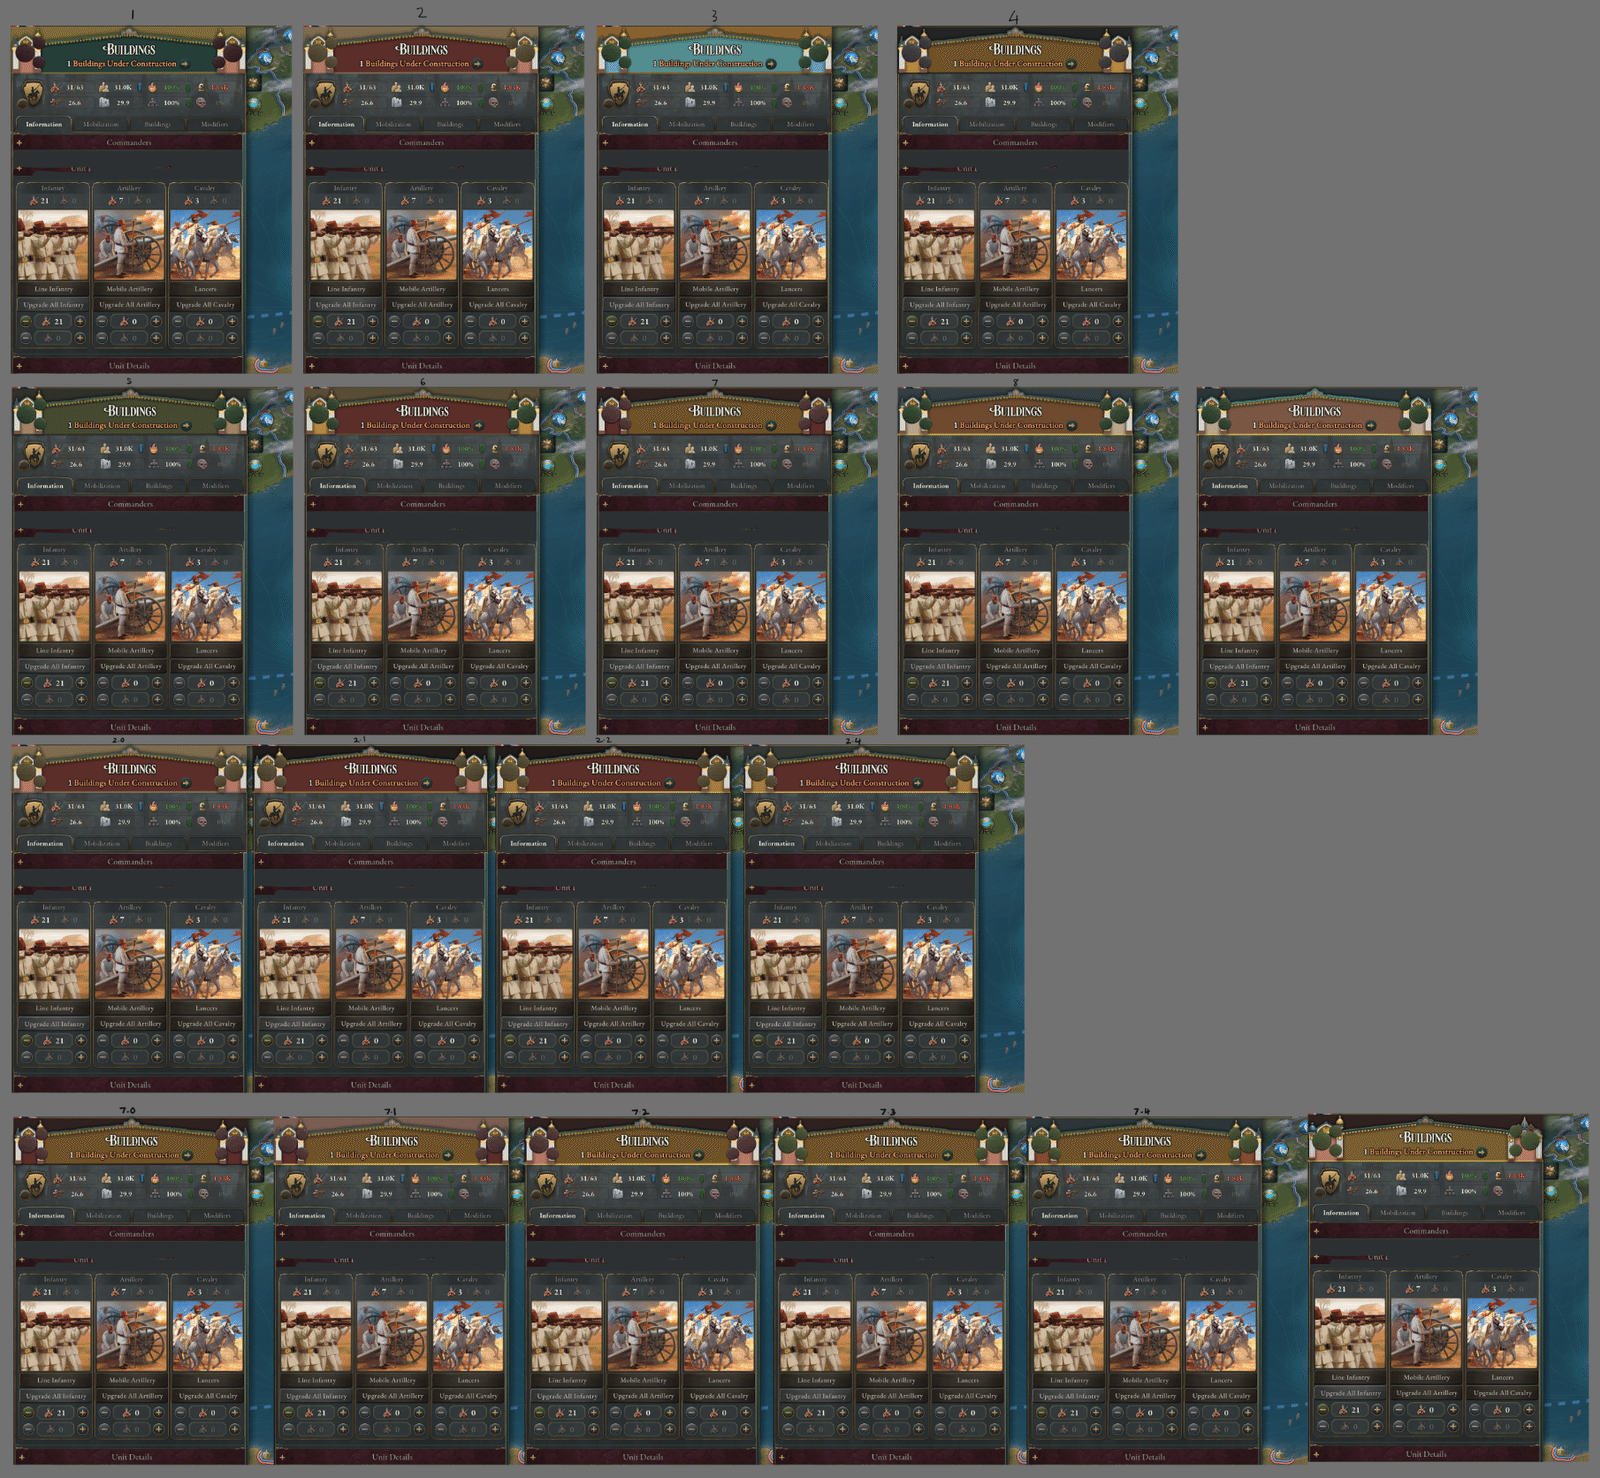Open Information tab in teal-header panel

[x=629, y=124]
